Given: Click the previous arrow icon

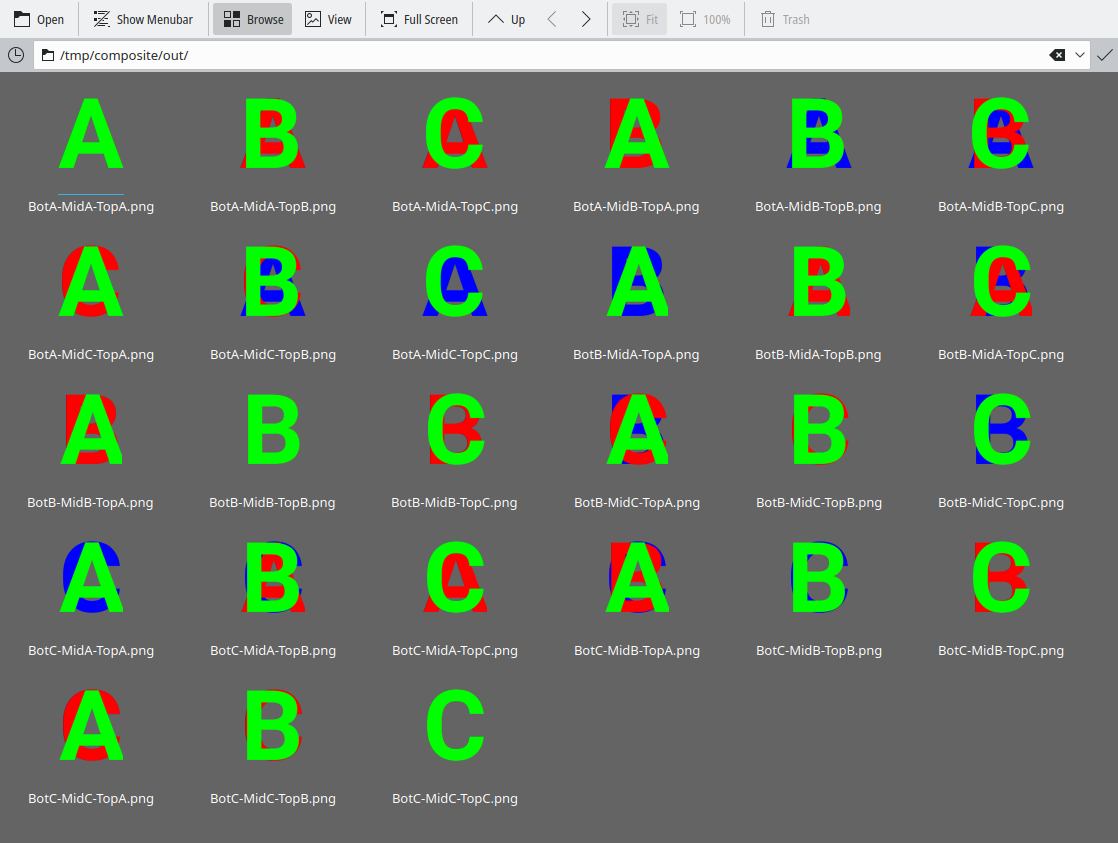Looking at the screenshot, I should (552, 19).
